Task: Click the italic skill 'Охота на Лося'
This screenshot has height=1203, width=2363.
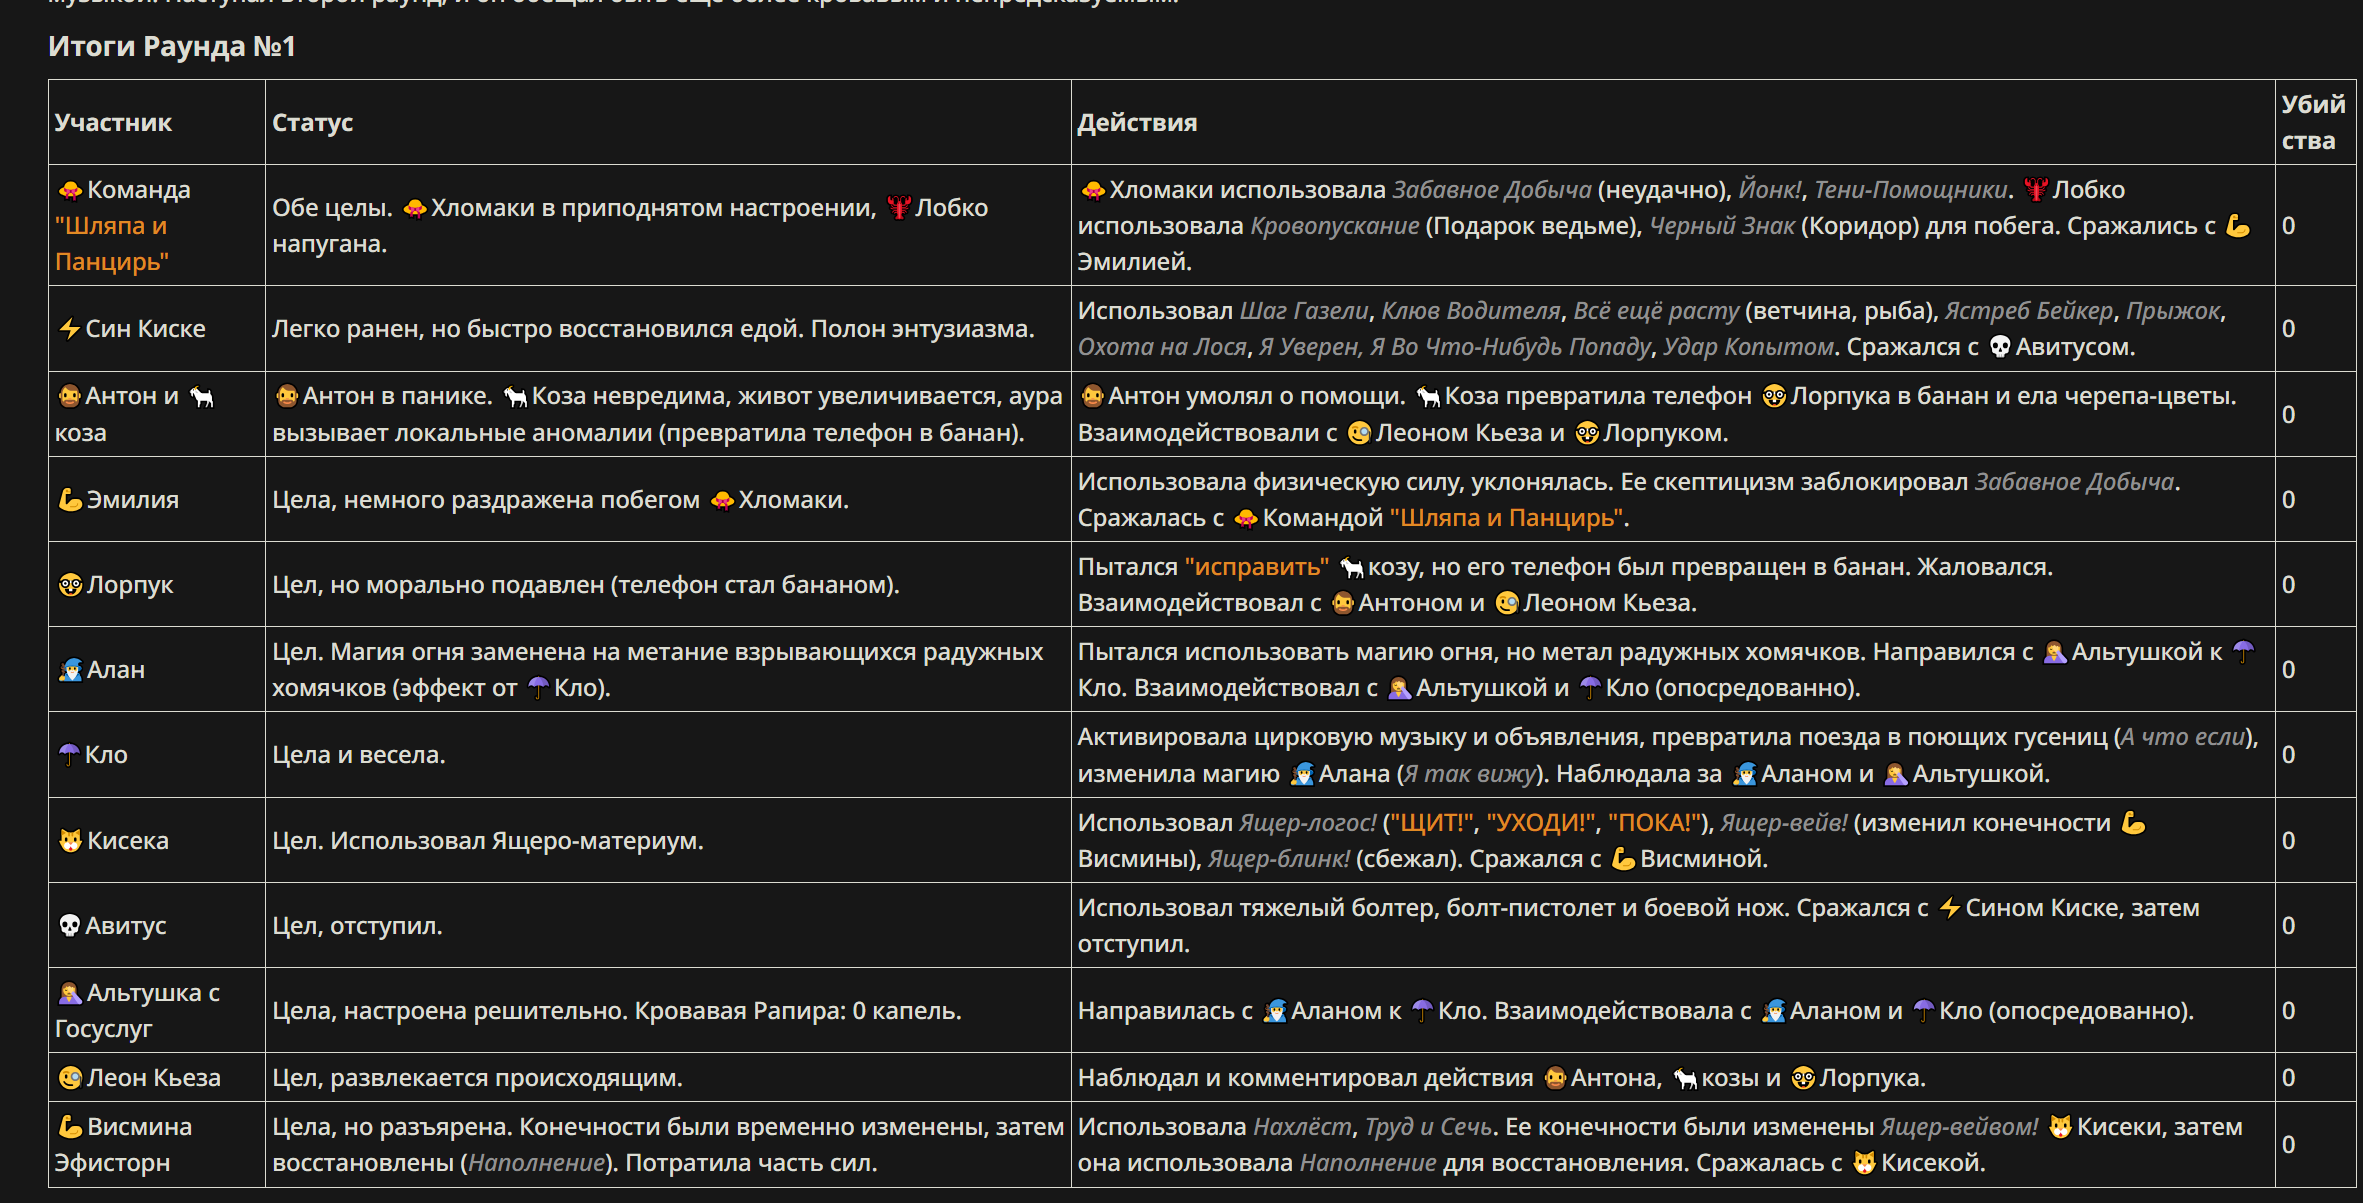Action: pyautogui.click(x=1162, y=347)
